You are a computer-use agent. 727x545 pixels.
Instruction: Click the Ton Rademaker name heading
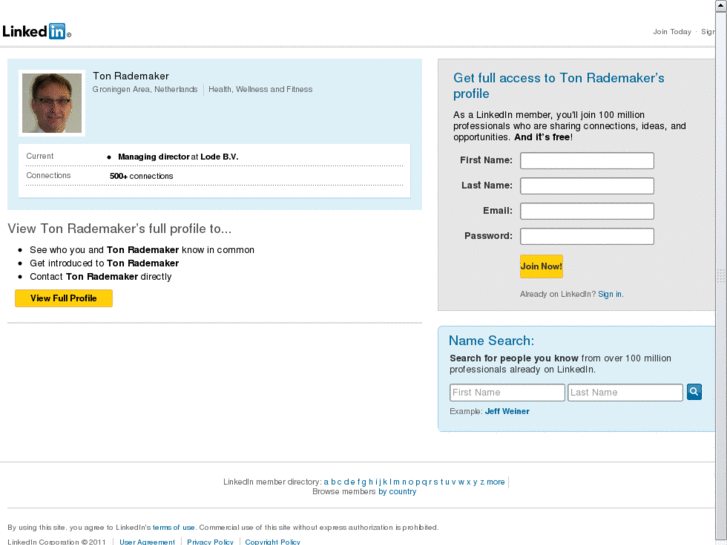131,76
